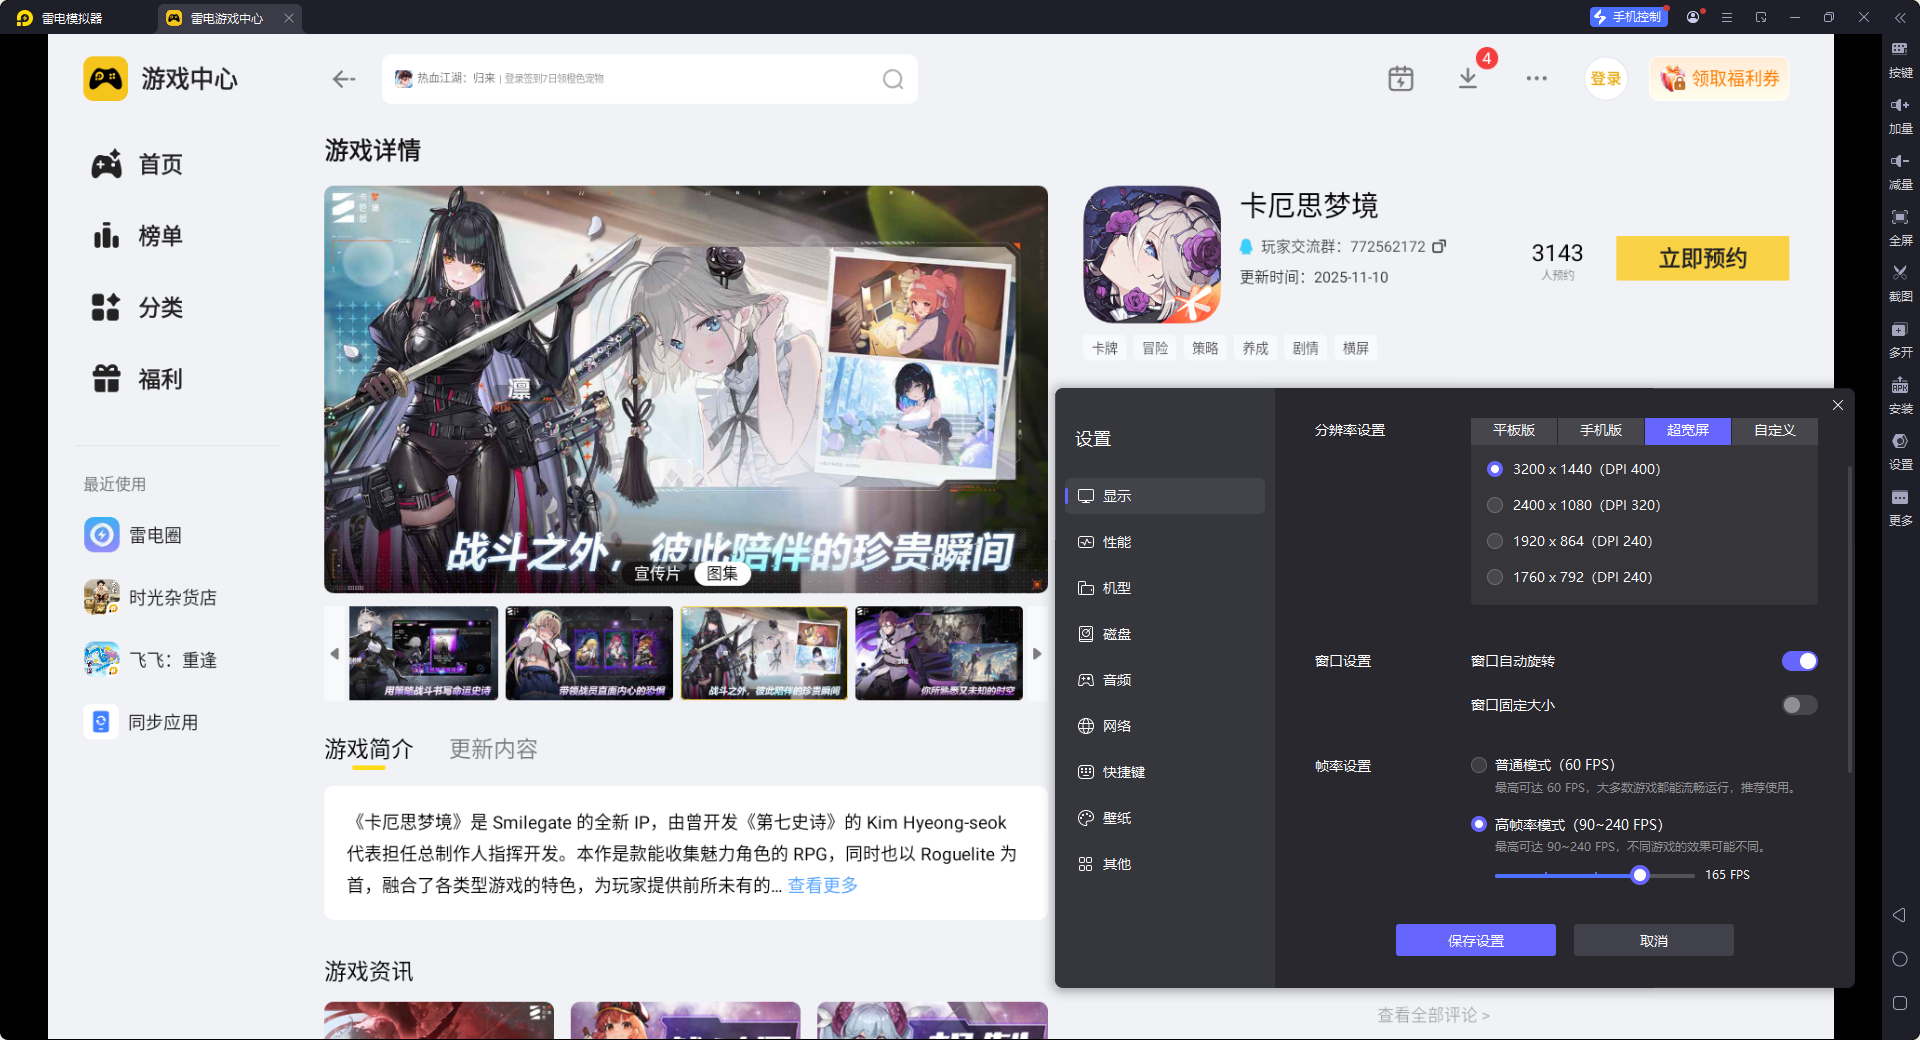The width and height of the screenshot is (1920, 1040).
Task: Select 3200 x 1440 (DPI 400) resolution
Action: pyautogui.click(x=1495, y=469)
